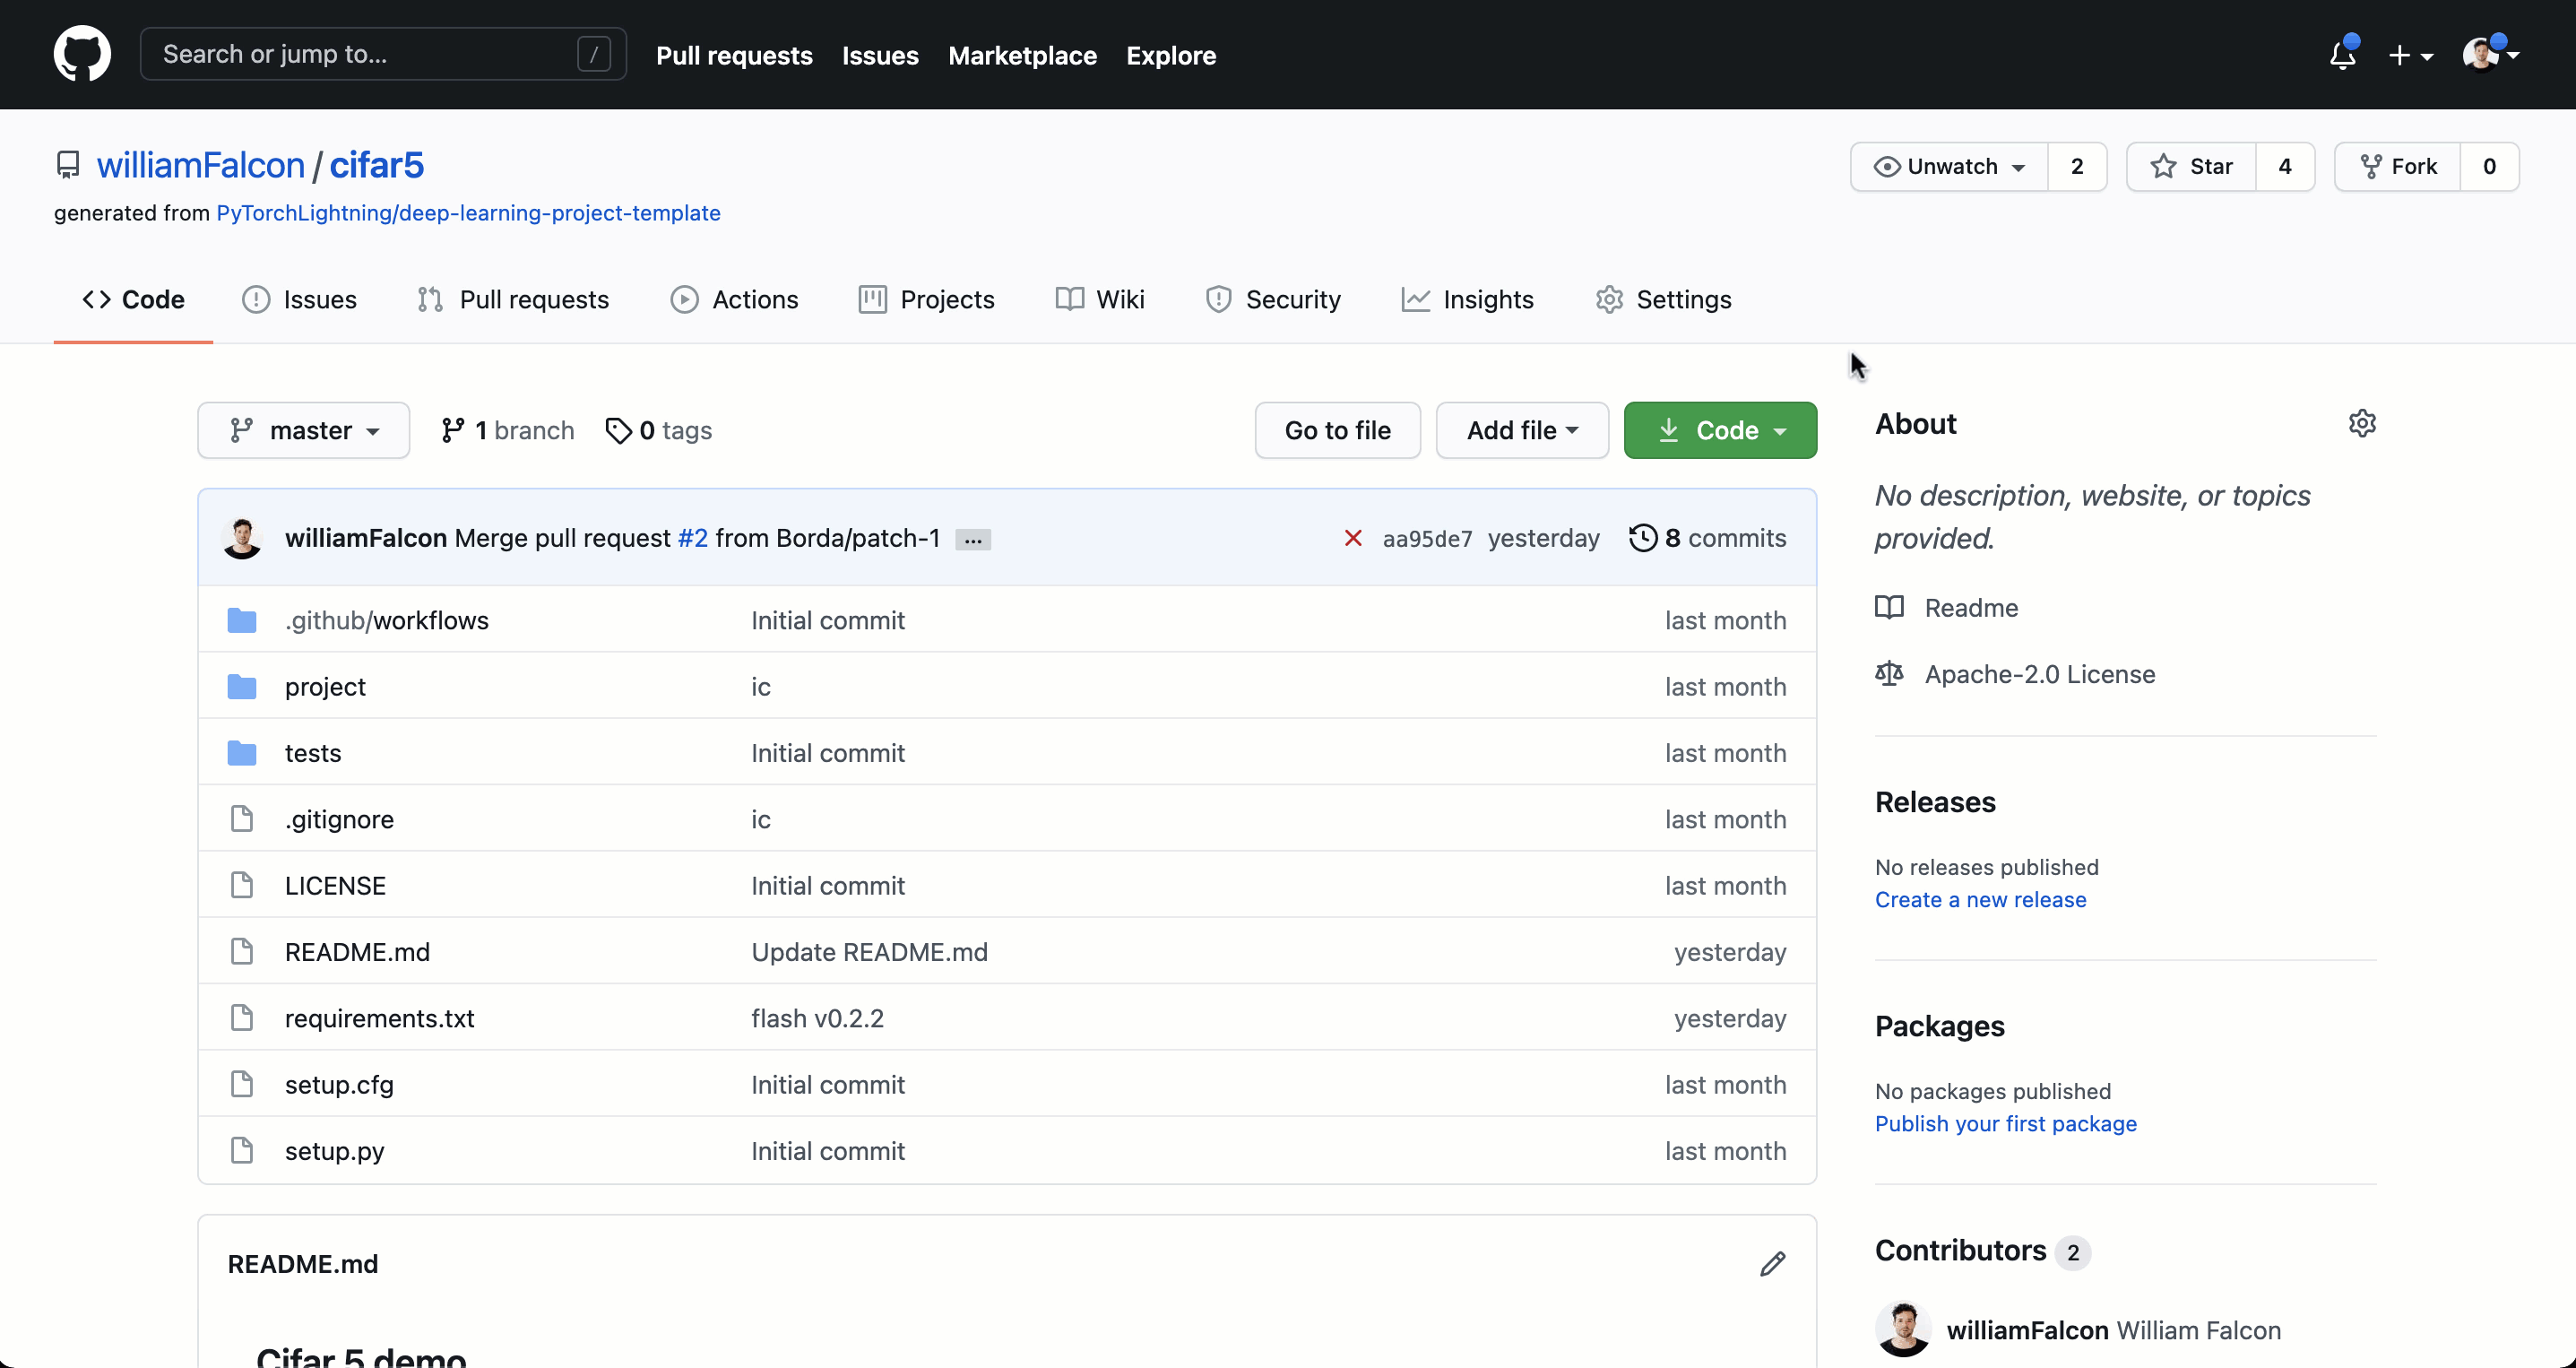Star the repository
Image resolution: width=2576 pixels, height=1368 pixels.
[x=2191, y=166]
